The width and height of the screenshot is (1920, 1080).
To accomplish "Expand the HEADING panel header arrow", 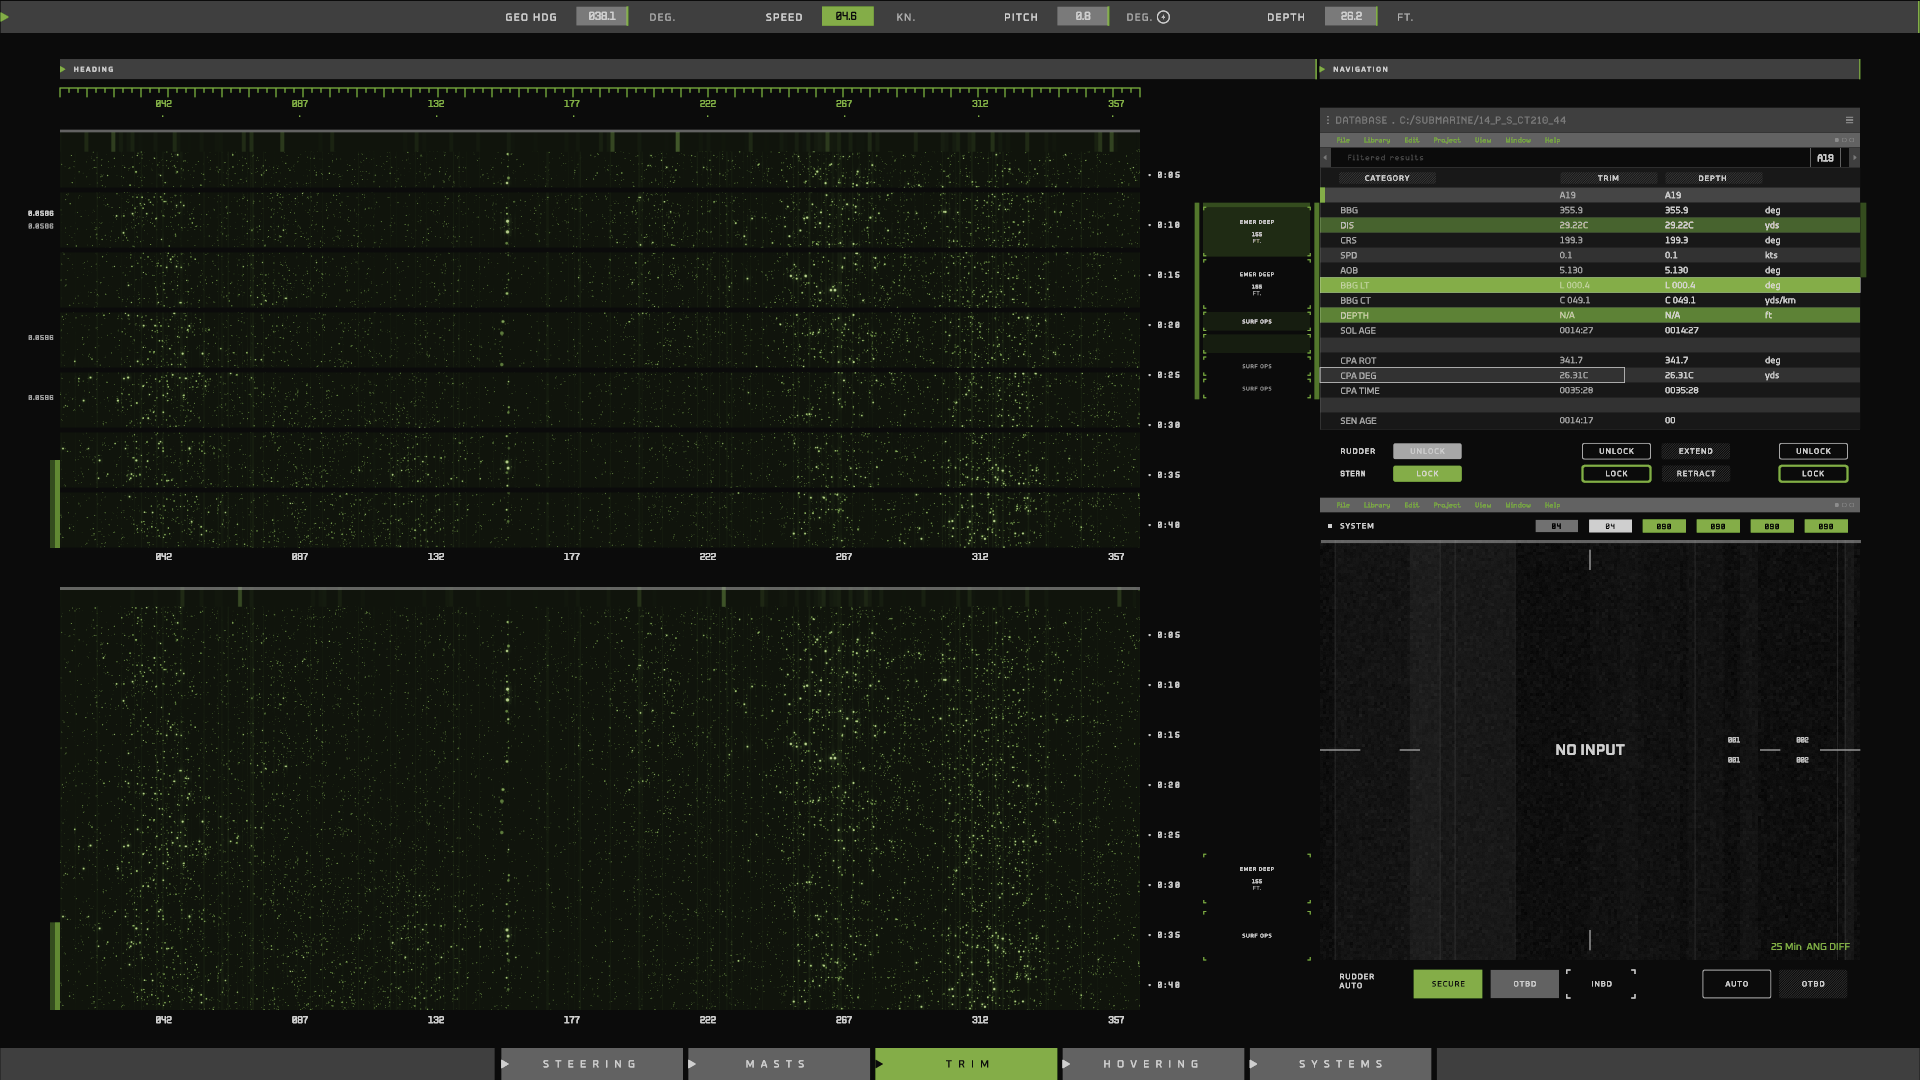I will coord(63,69).
